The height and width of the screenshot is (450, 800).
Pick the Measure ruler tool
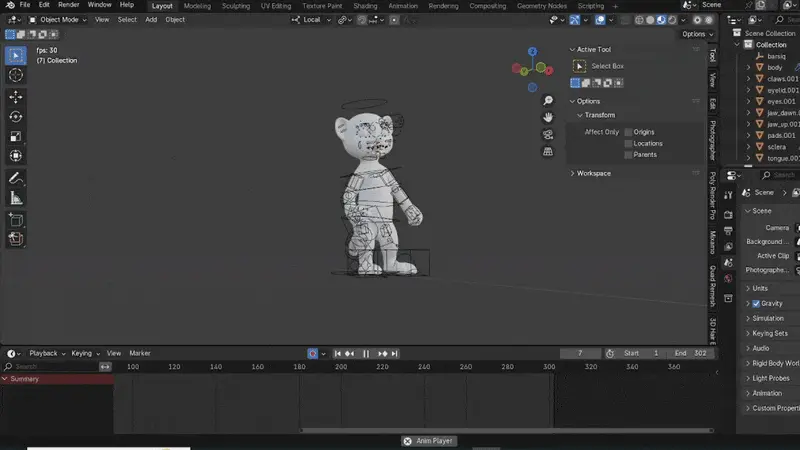(x=16, y=198)
